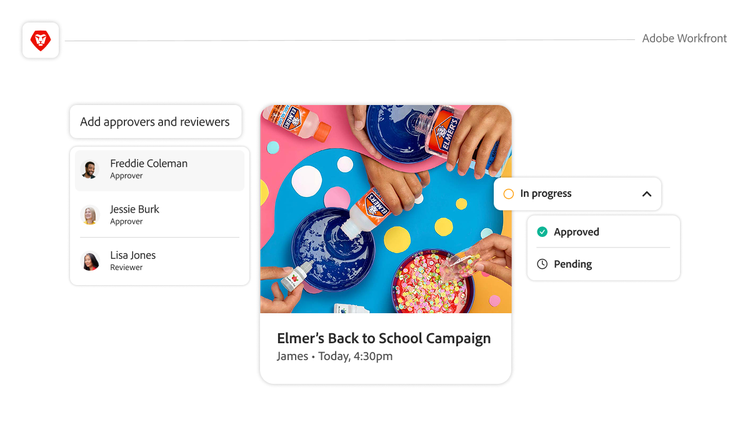Select the Approved status option
Viewport: 750px width, 422px height.
(x=576, y=232)
